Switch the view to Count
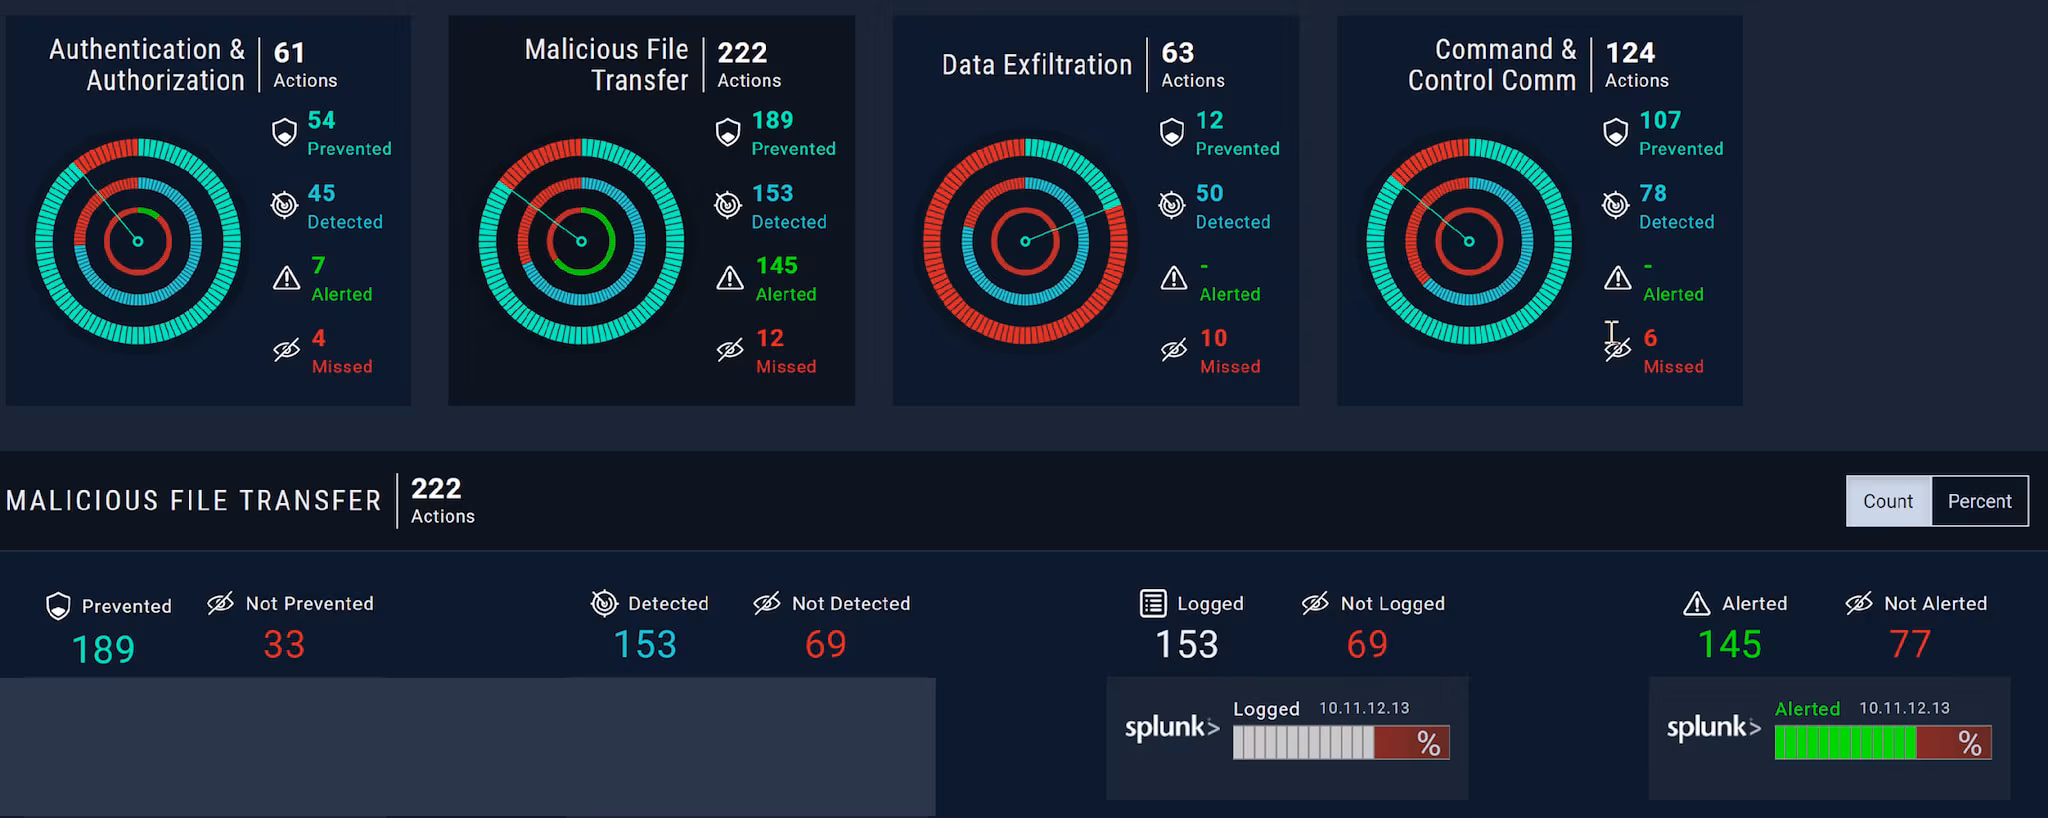Image resolution: width=2048 pixels, height=818 pixels. point(1888,501)
